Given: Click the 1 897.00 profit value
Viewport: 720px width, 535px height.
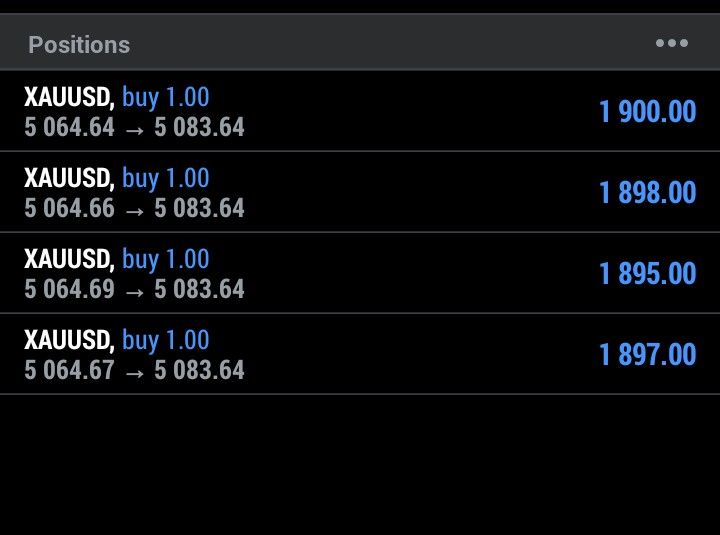Looking at the screenshot, I should click(647, 354).
